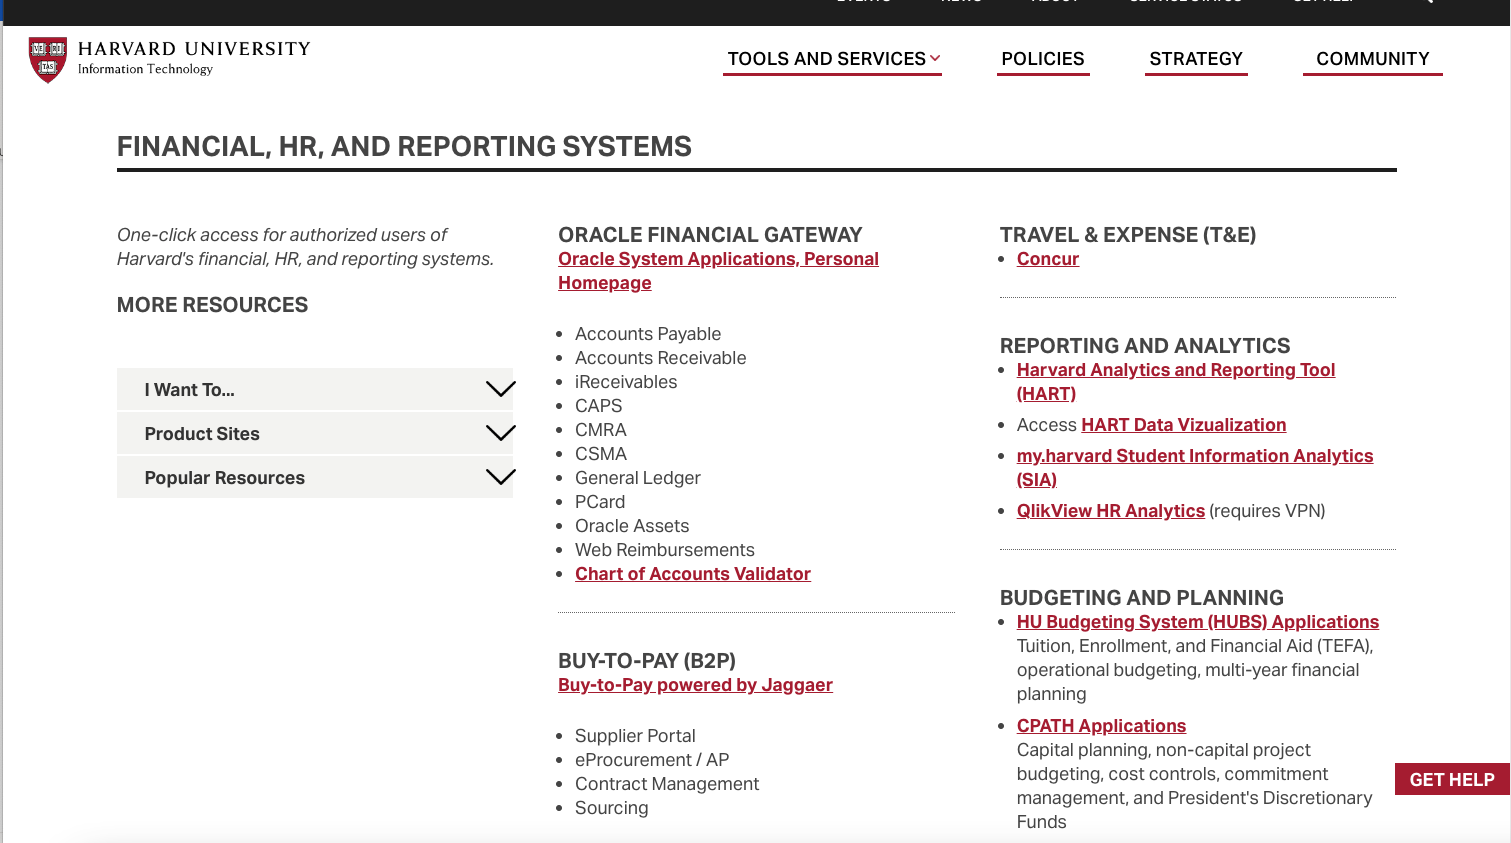Open the QlikView HR Analytics link
Screen dimensions: 1511x843
(x=1111, y=511)
